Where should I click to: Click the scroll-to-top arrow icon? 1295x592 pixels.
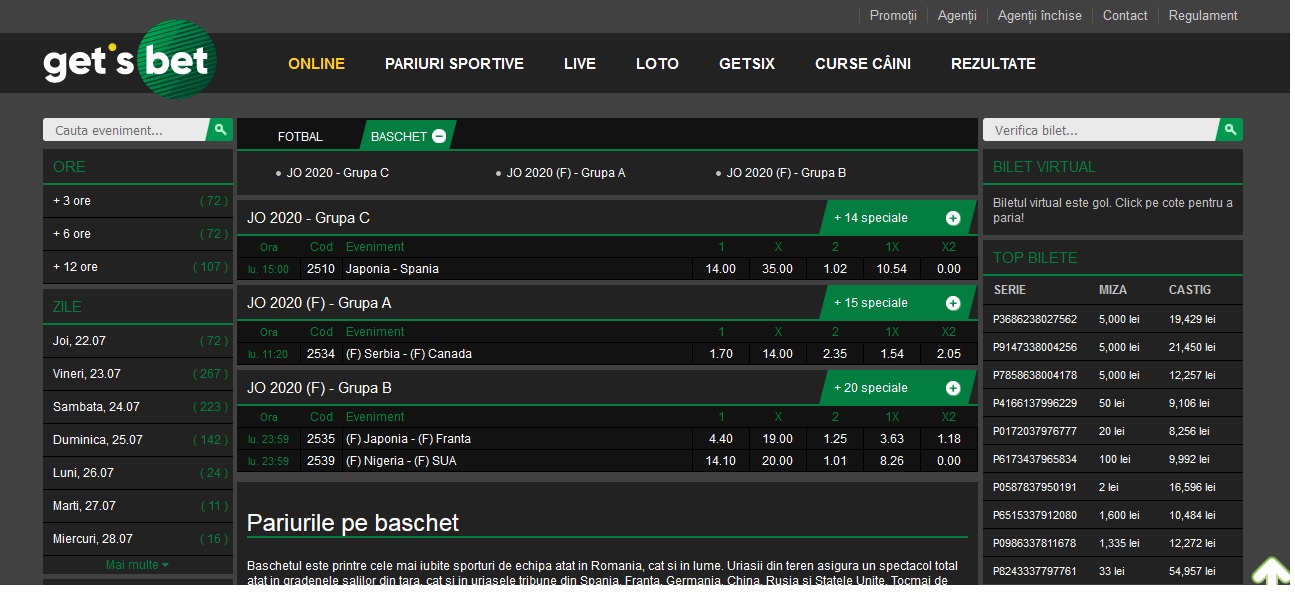[x=1270, y=572]
